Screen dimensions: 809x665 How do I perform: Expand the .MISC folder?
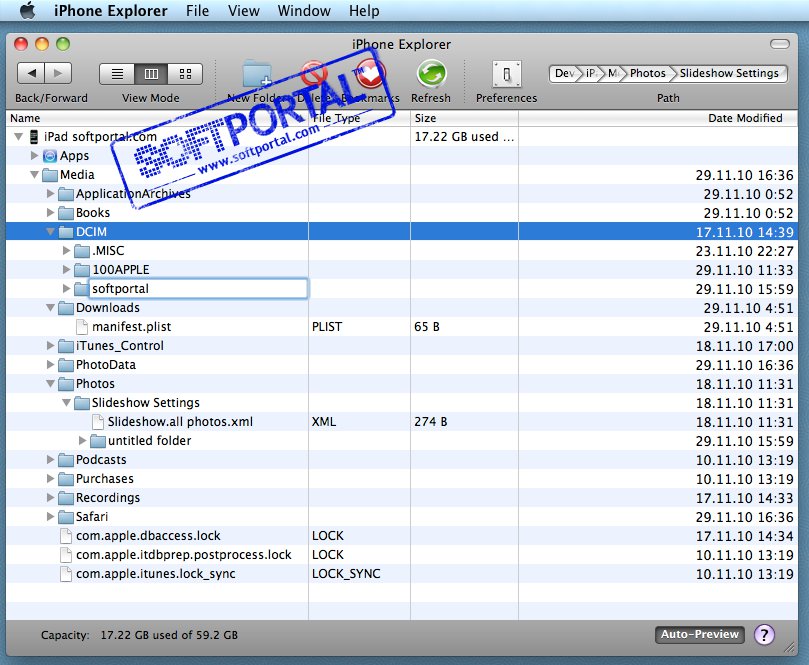pos(66,251)
